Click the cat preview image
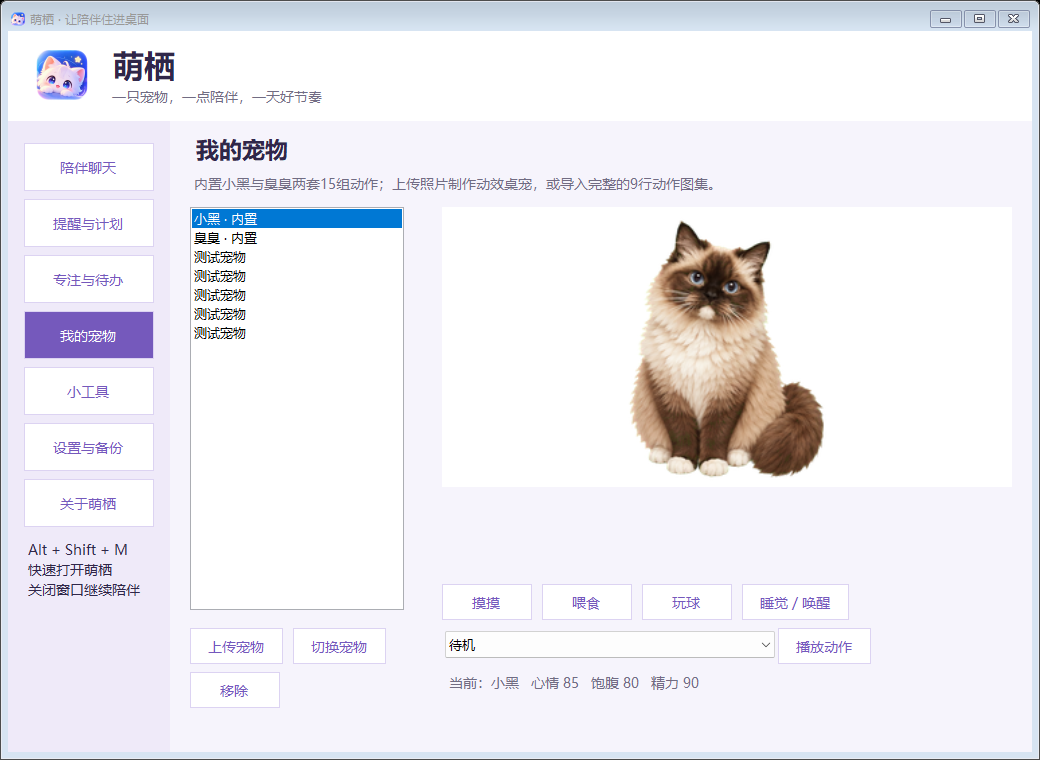Image resolution: width=1040 pixels, height=760 pixels. click(725, 349)
